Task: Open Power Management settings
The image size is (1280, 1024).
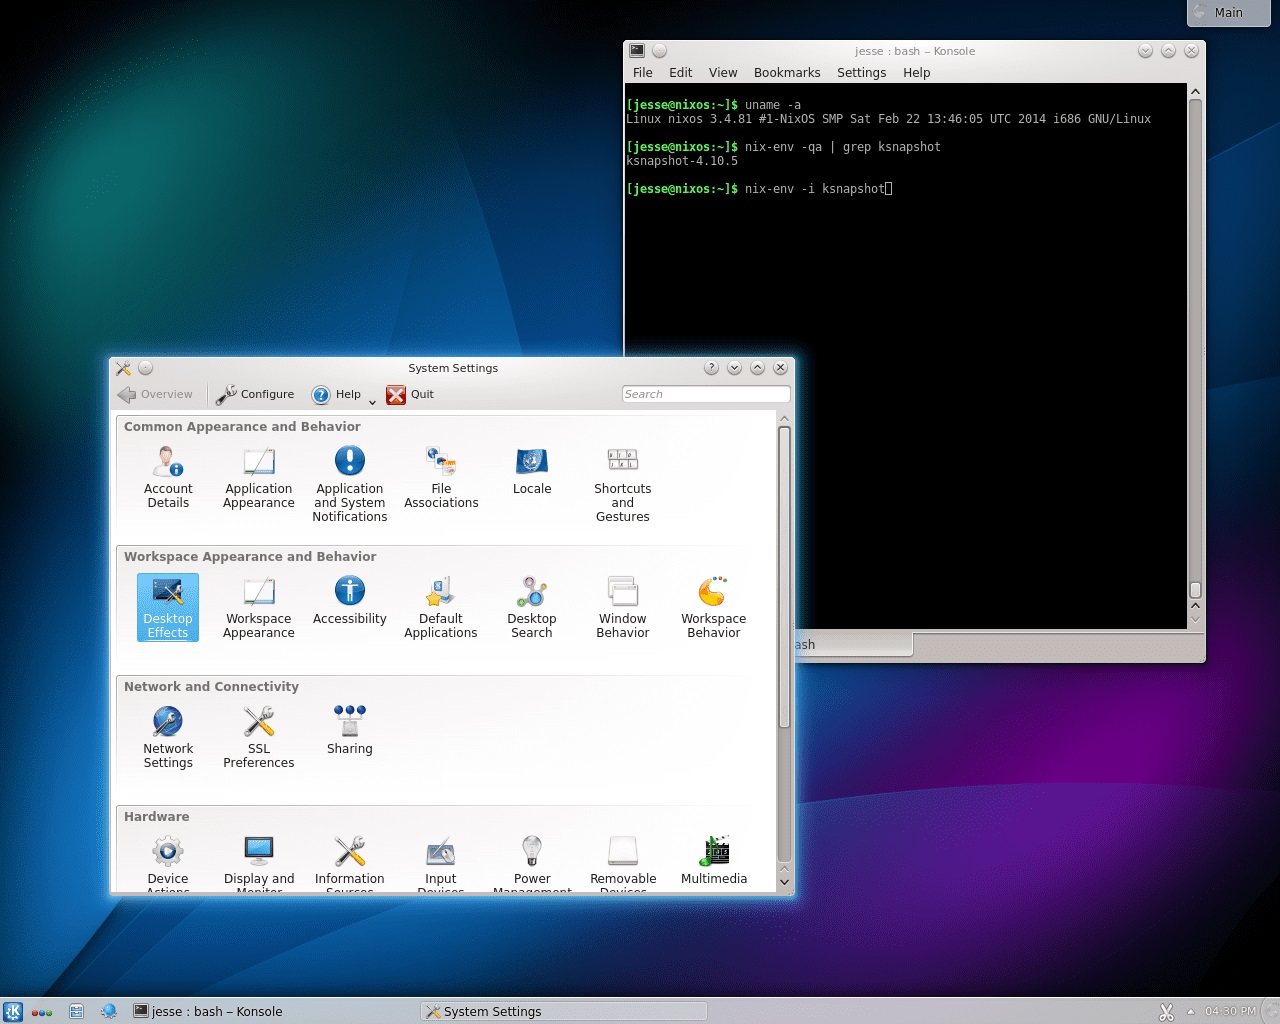Action: click(x=532, y=862)
